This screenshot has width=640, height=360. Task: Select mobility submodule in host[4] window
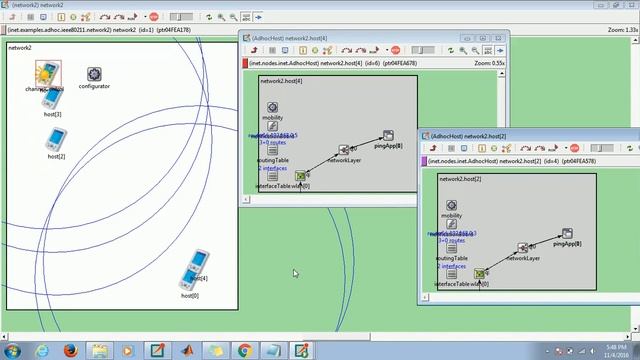click(272, 107)
